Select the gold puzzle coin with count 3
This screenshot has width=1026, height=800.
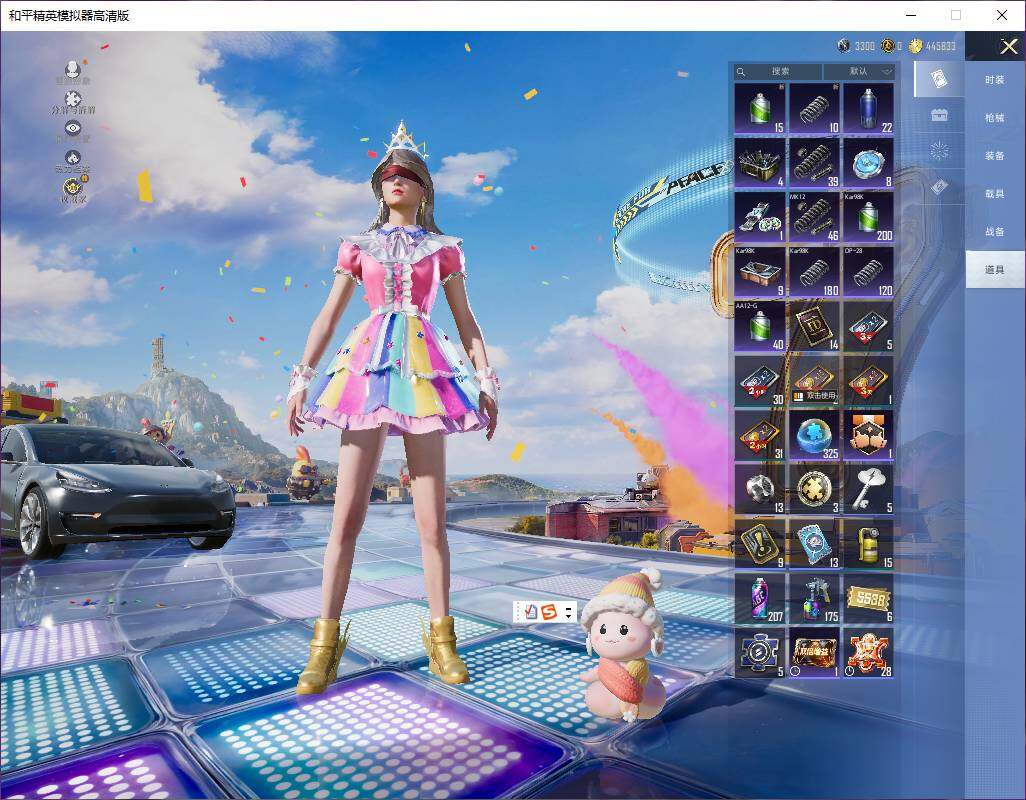814,490
